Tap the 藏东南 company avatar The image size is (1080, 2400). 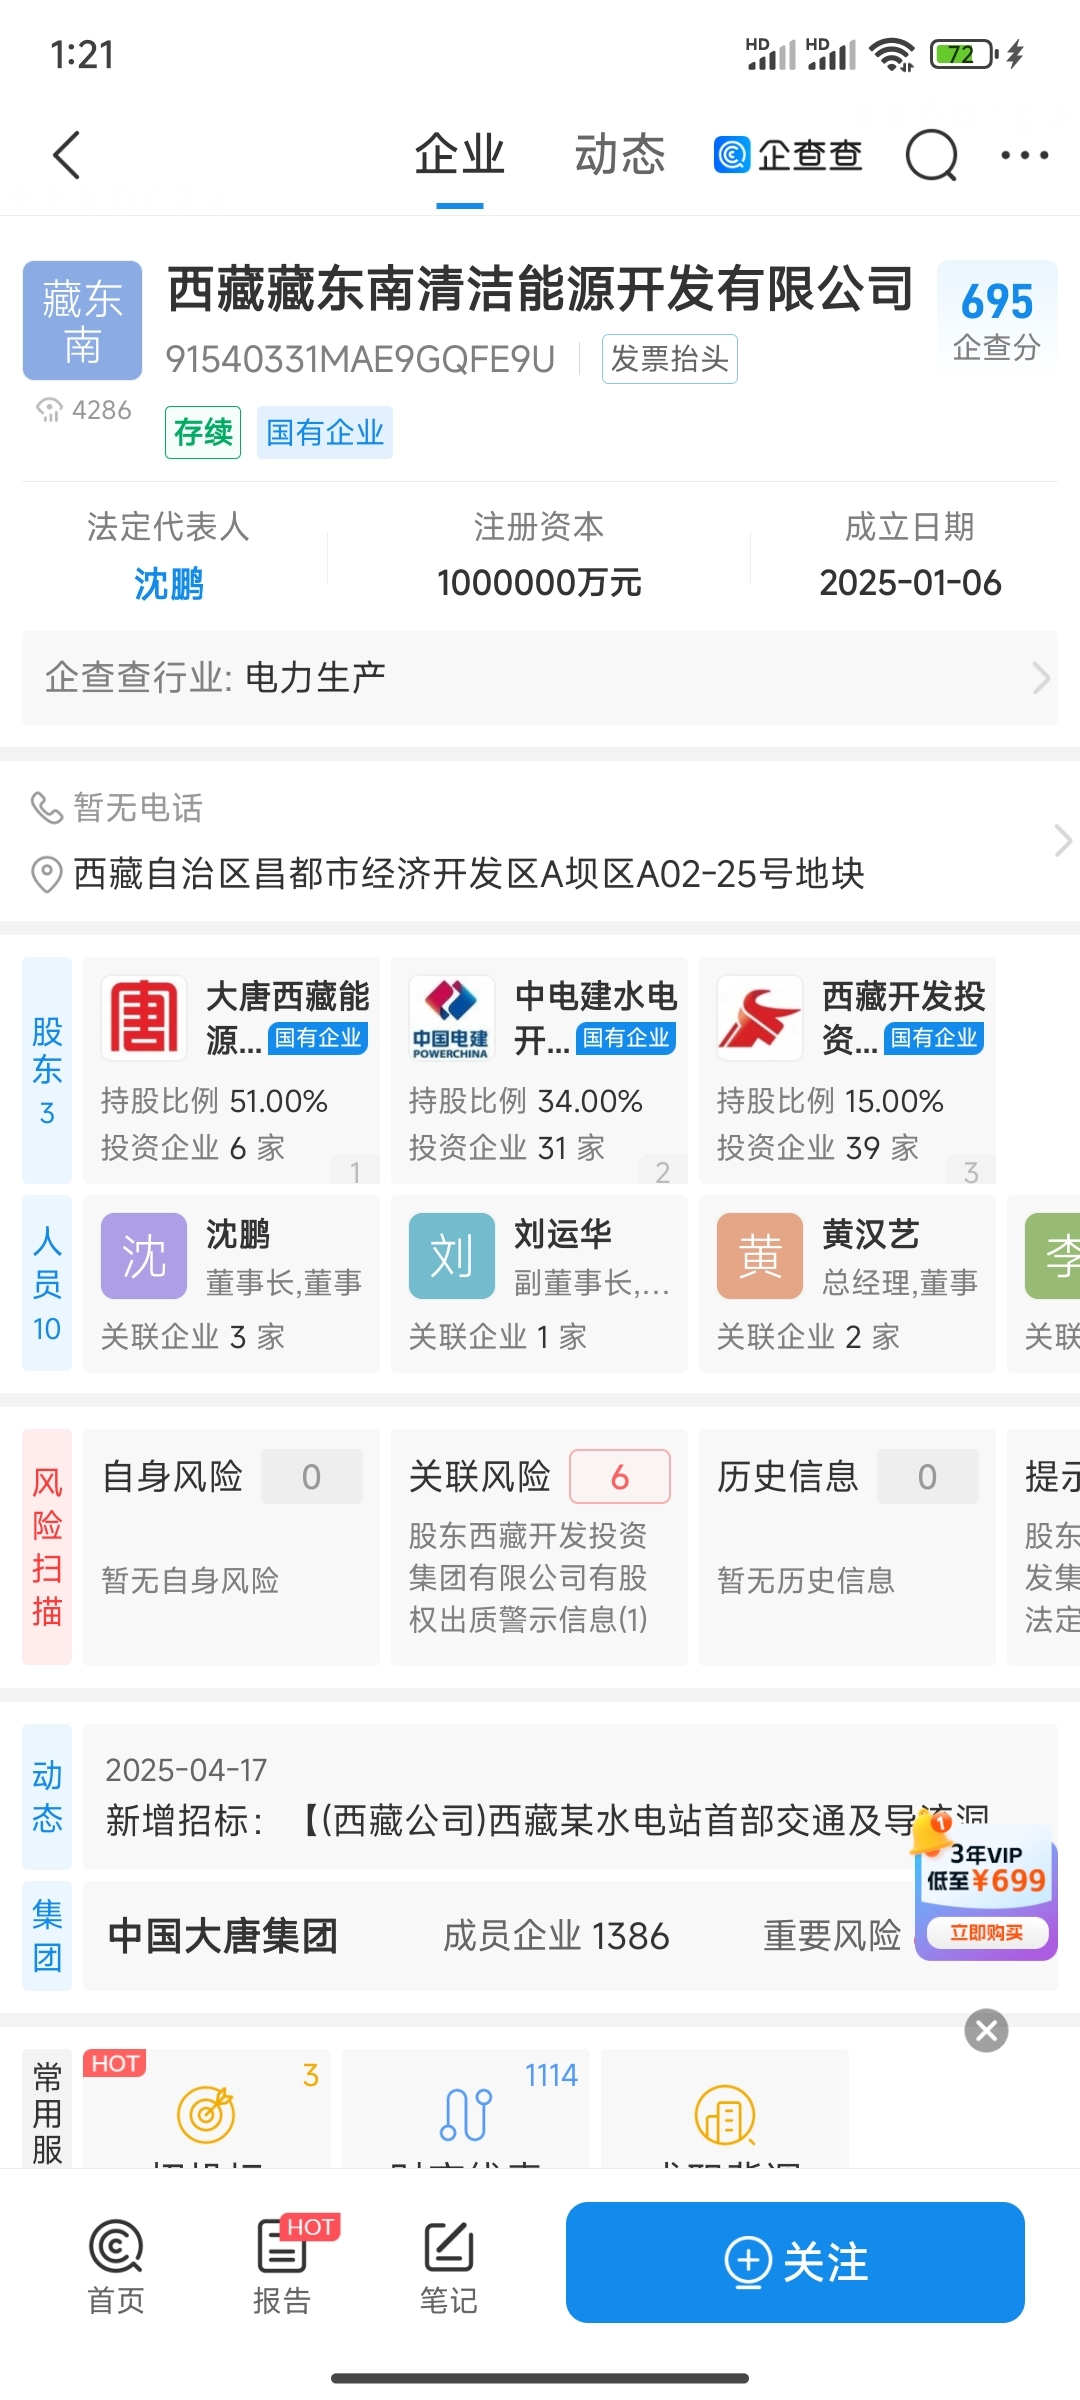click(x=83, y=321)
